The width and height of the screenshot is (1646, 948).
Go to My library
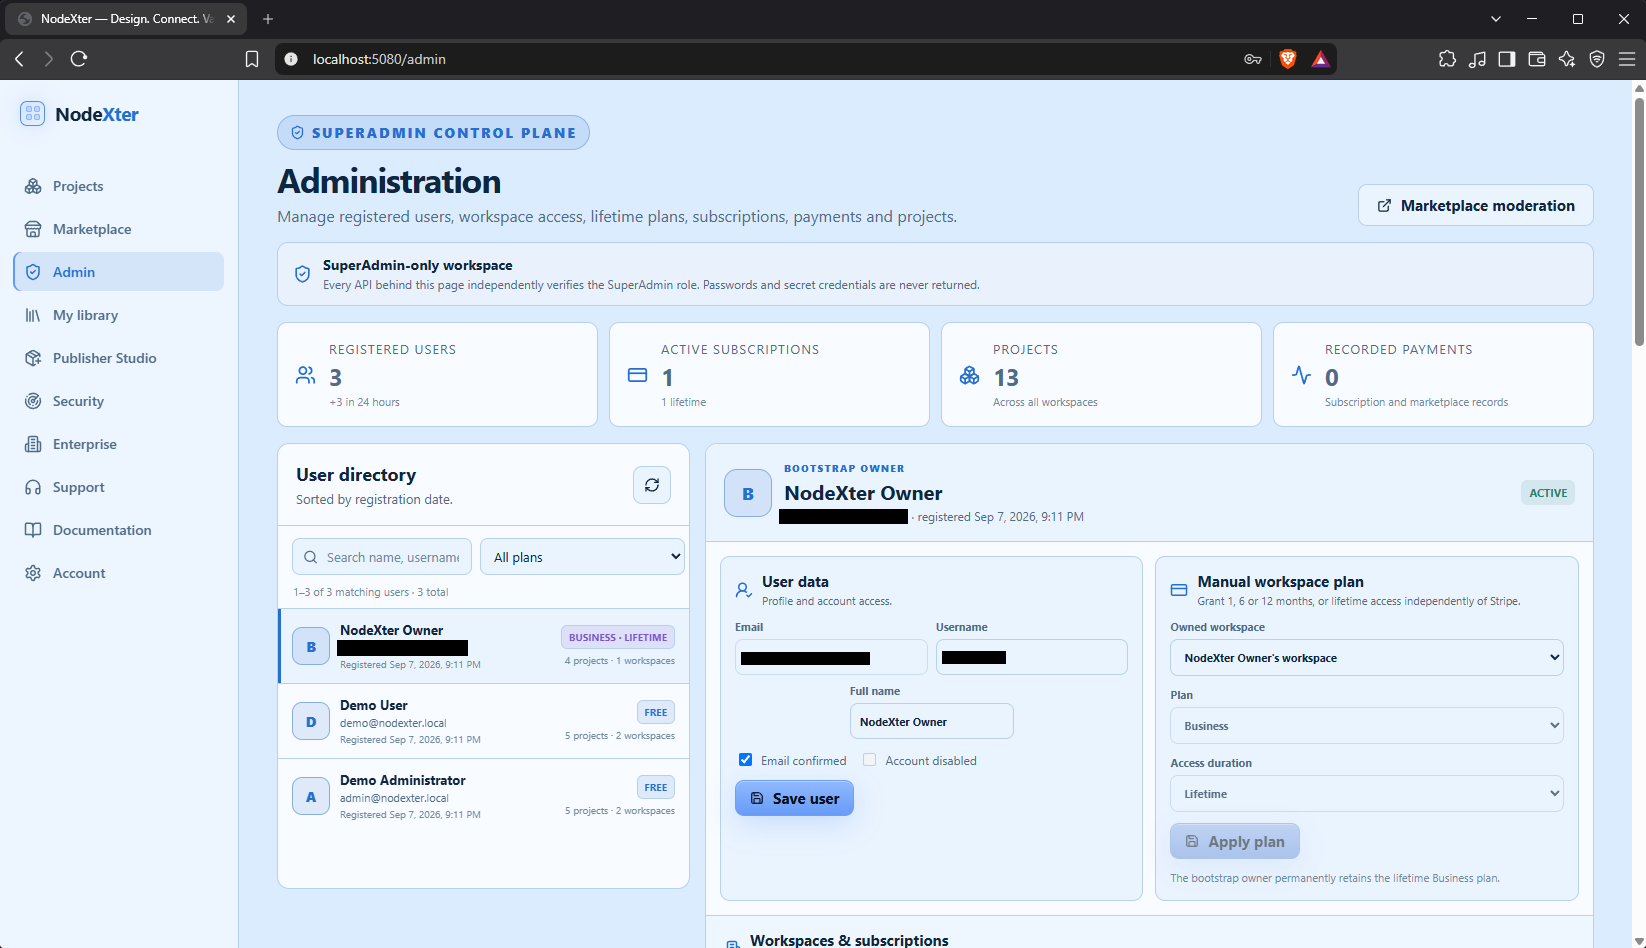(118, 315)
